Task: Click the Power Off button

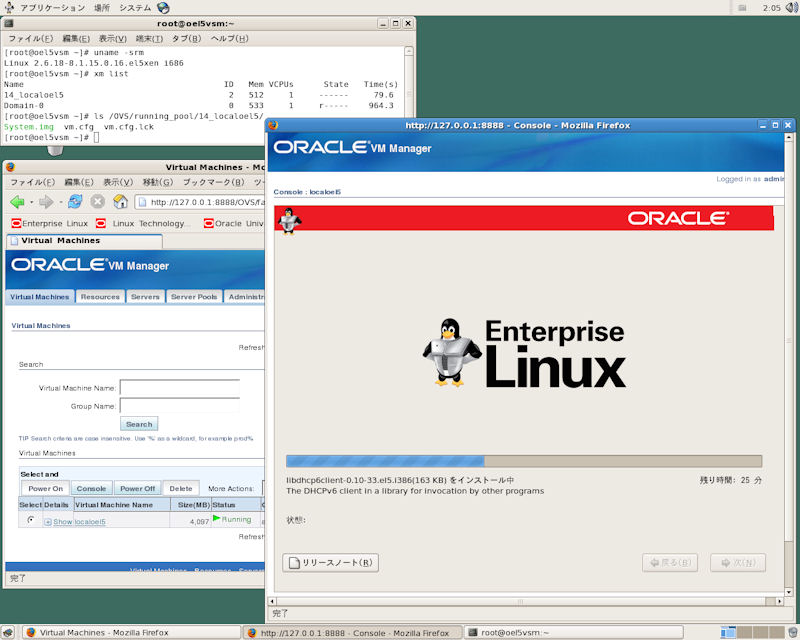Action: [x=138, y=488]
